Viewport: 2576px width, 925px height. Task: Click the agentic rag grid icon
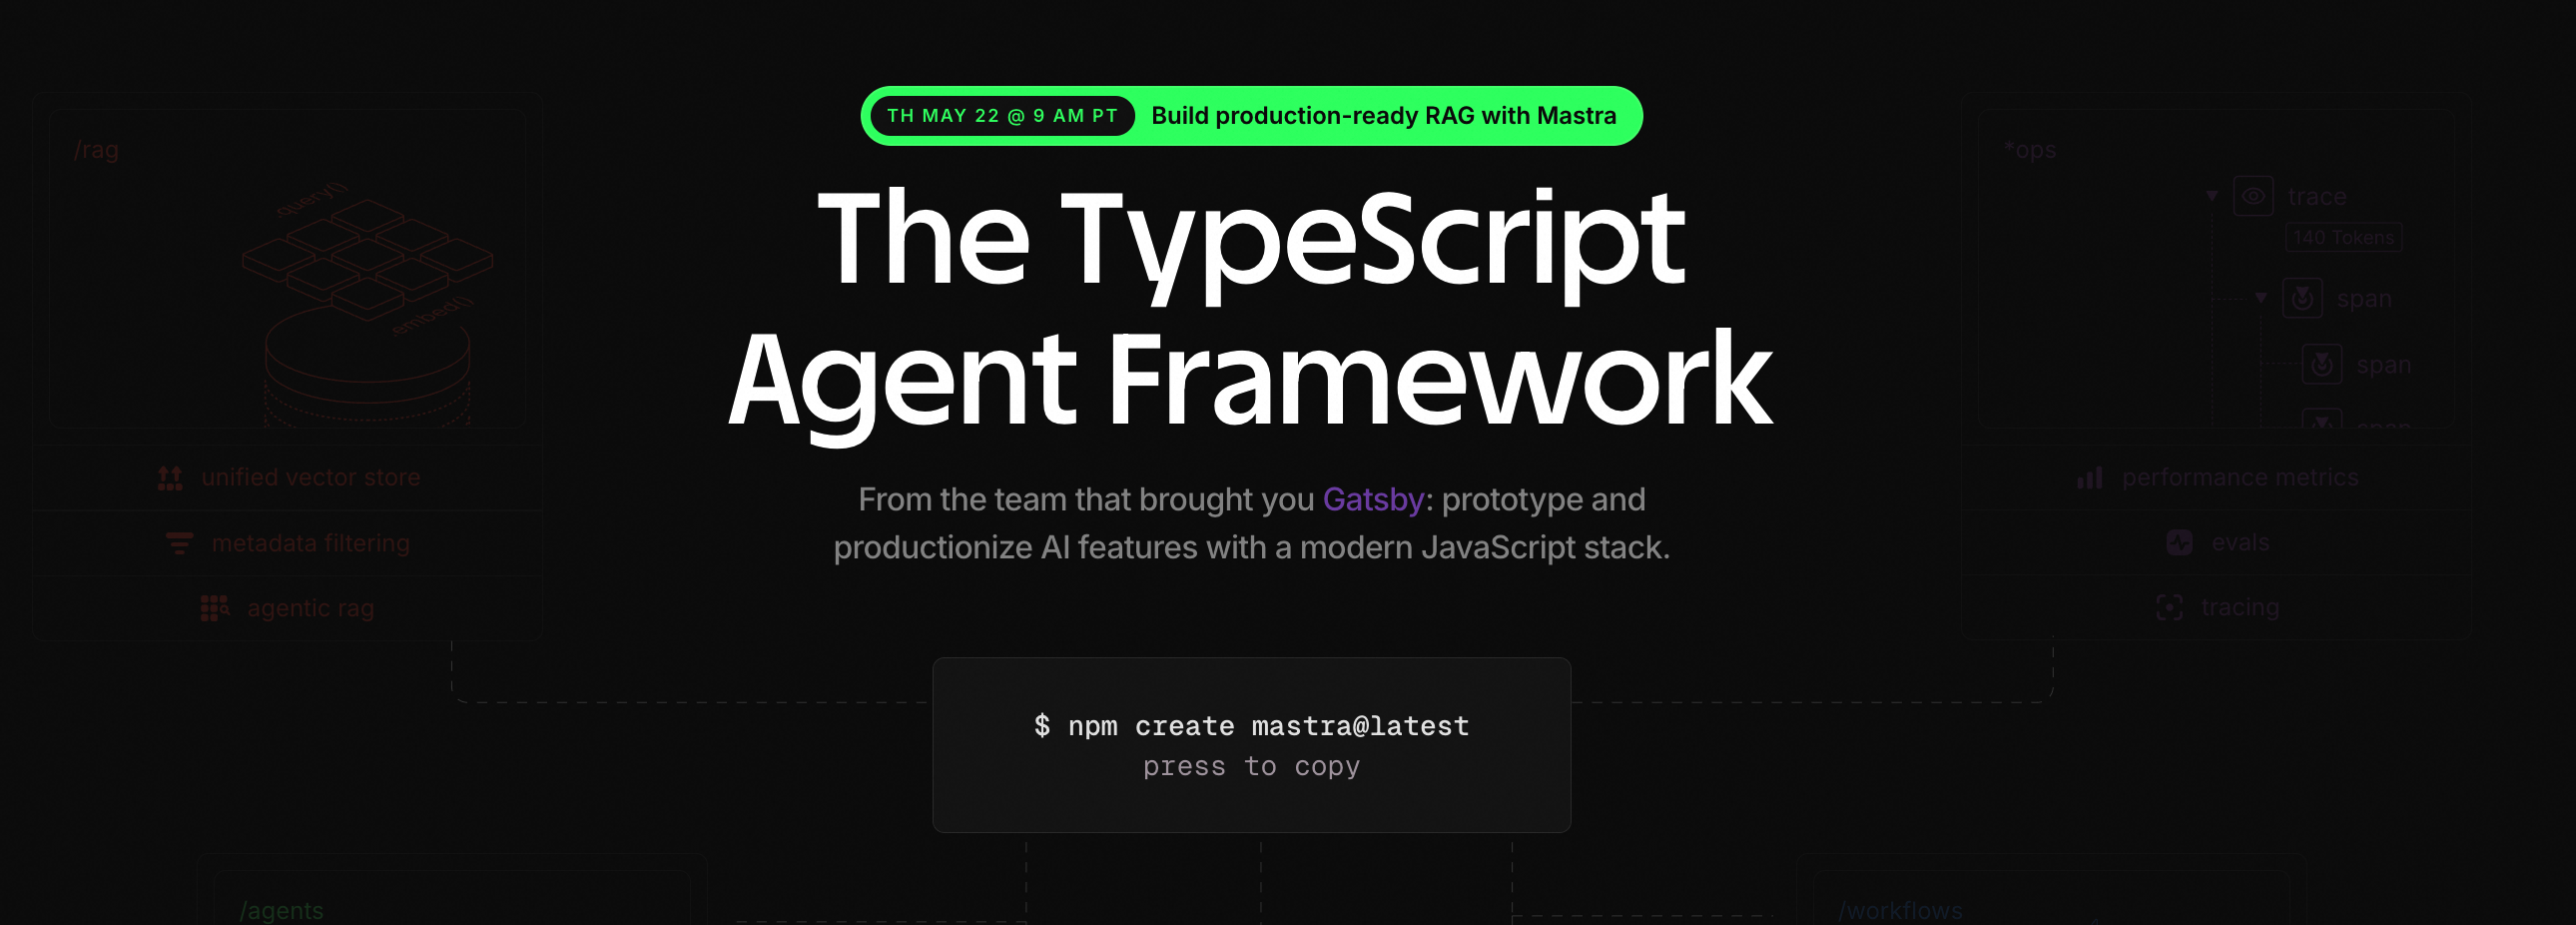[x=215, y=608]
